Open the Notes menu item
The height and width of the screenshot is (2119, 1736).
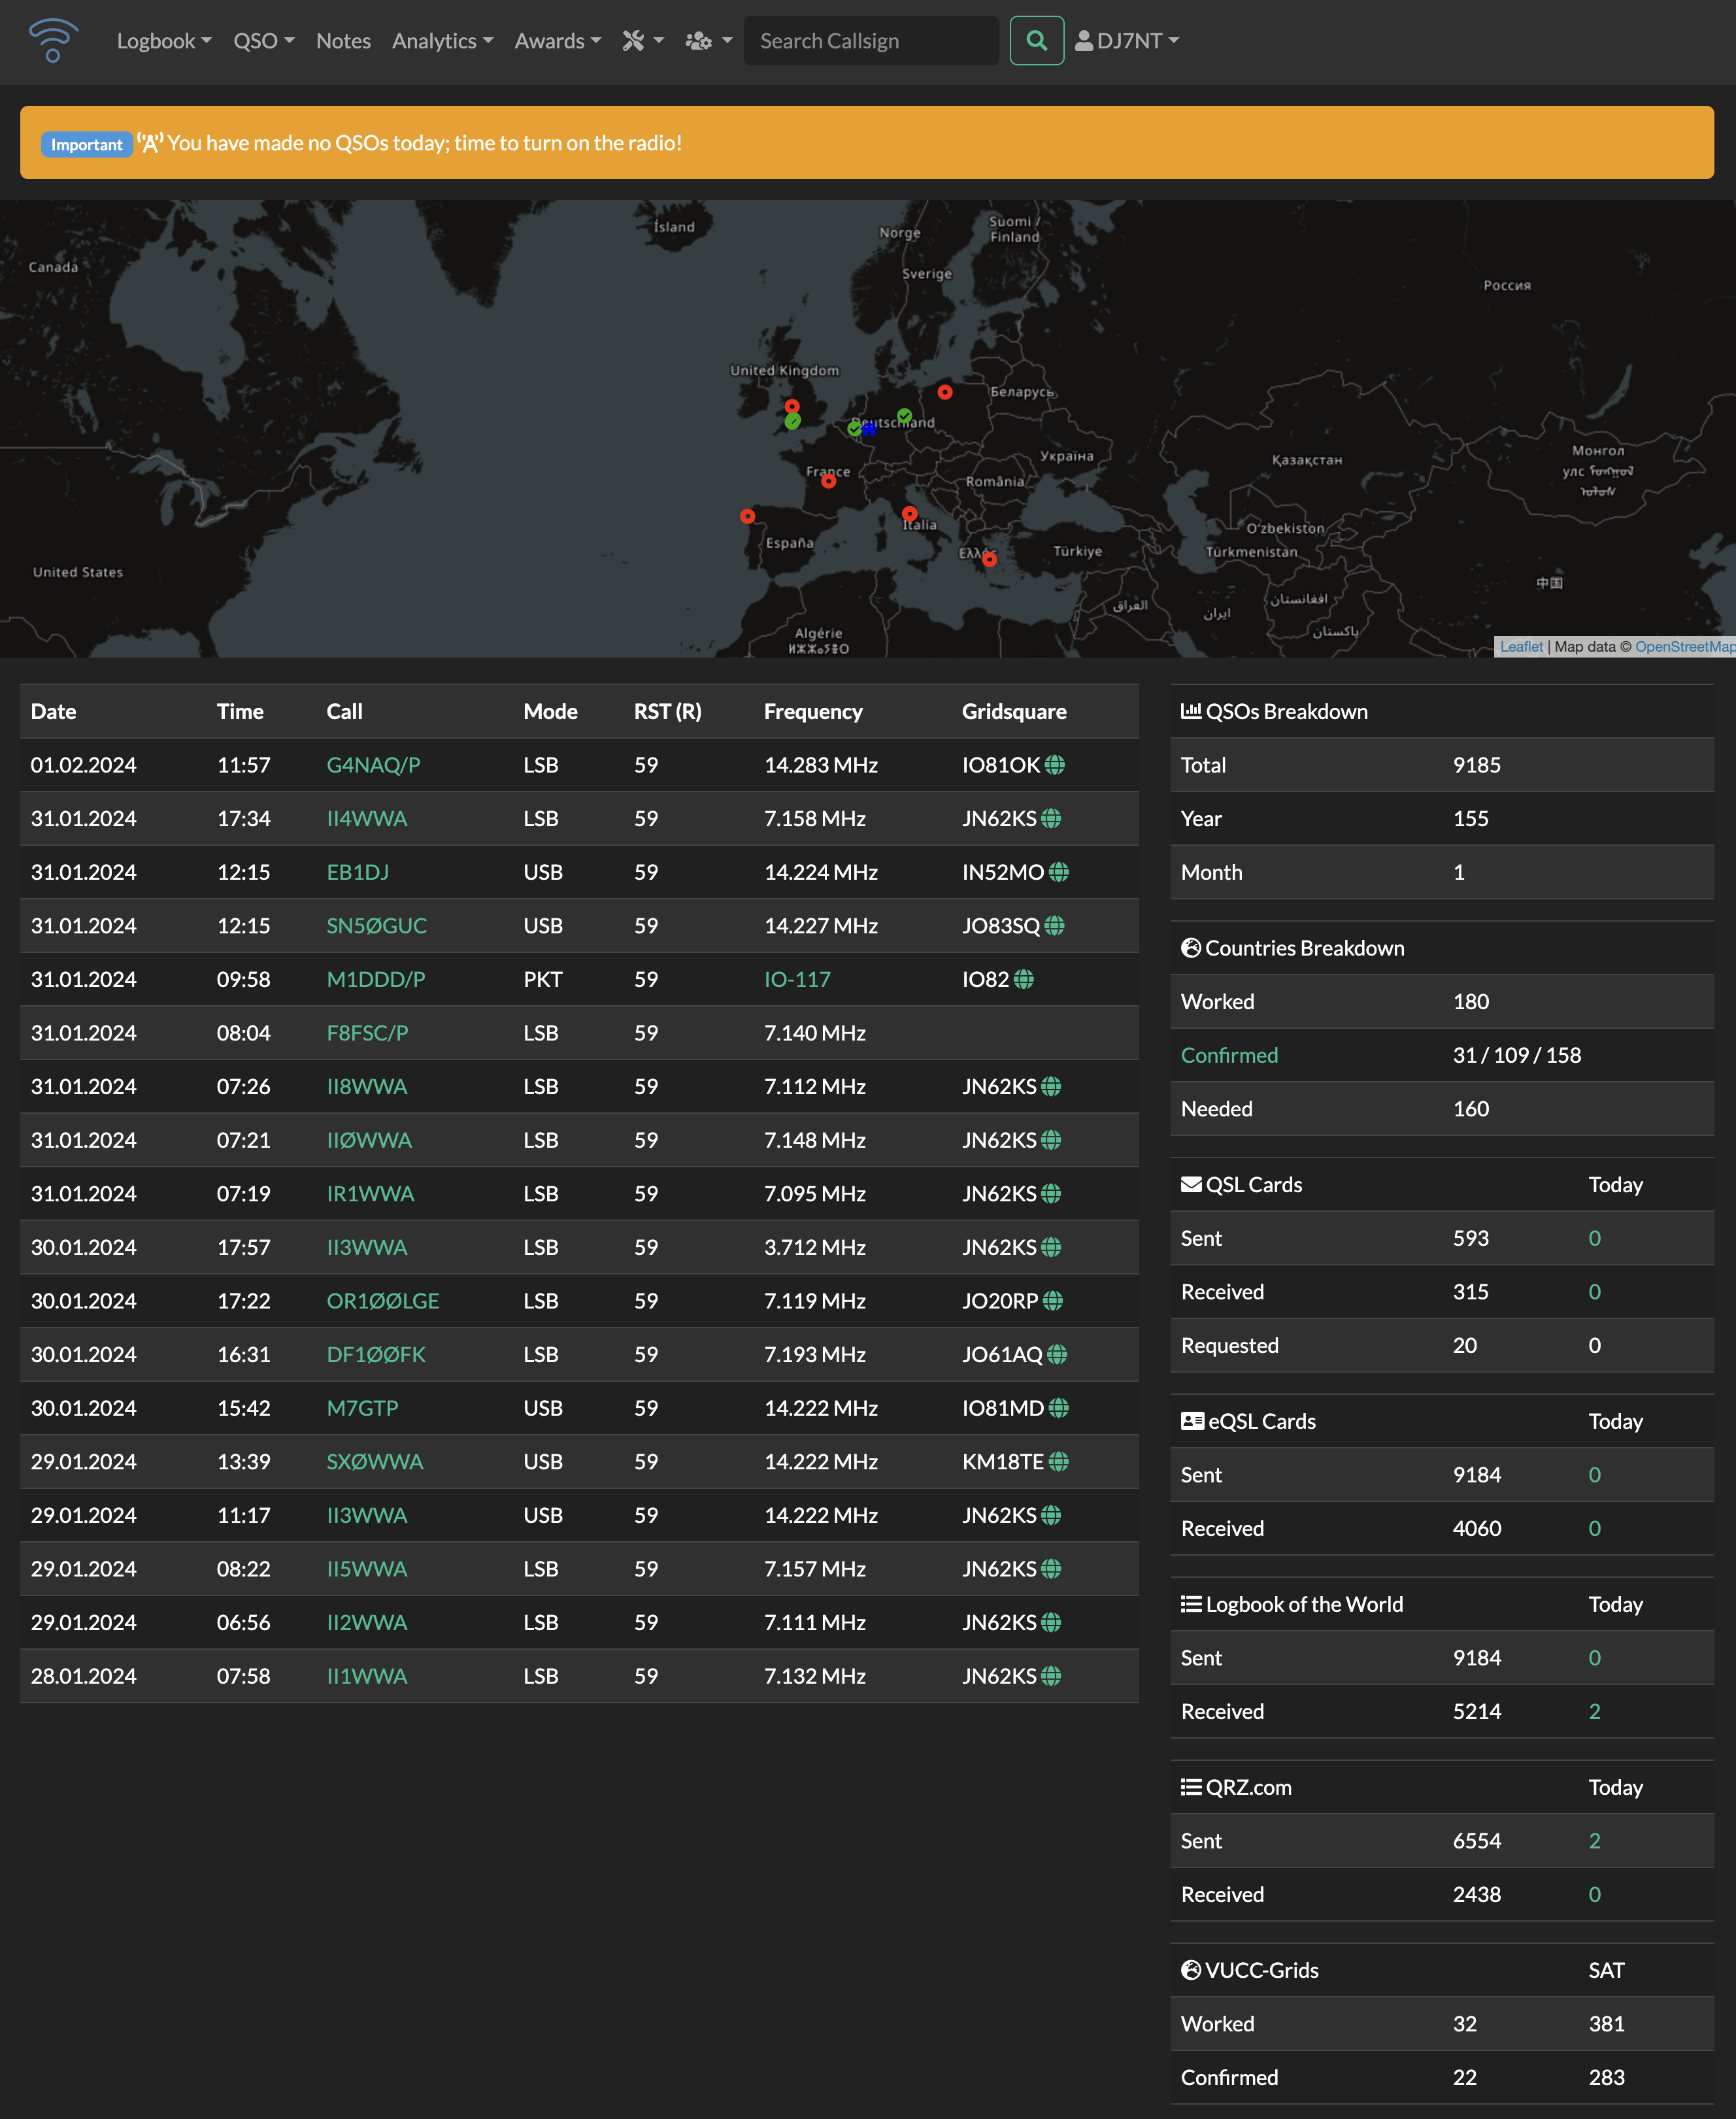(x=343, y=41)
